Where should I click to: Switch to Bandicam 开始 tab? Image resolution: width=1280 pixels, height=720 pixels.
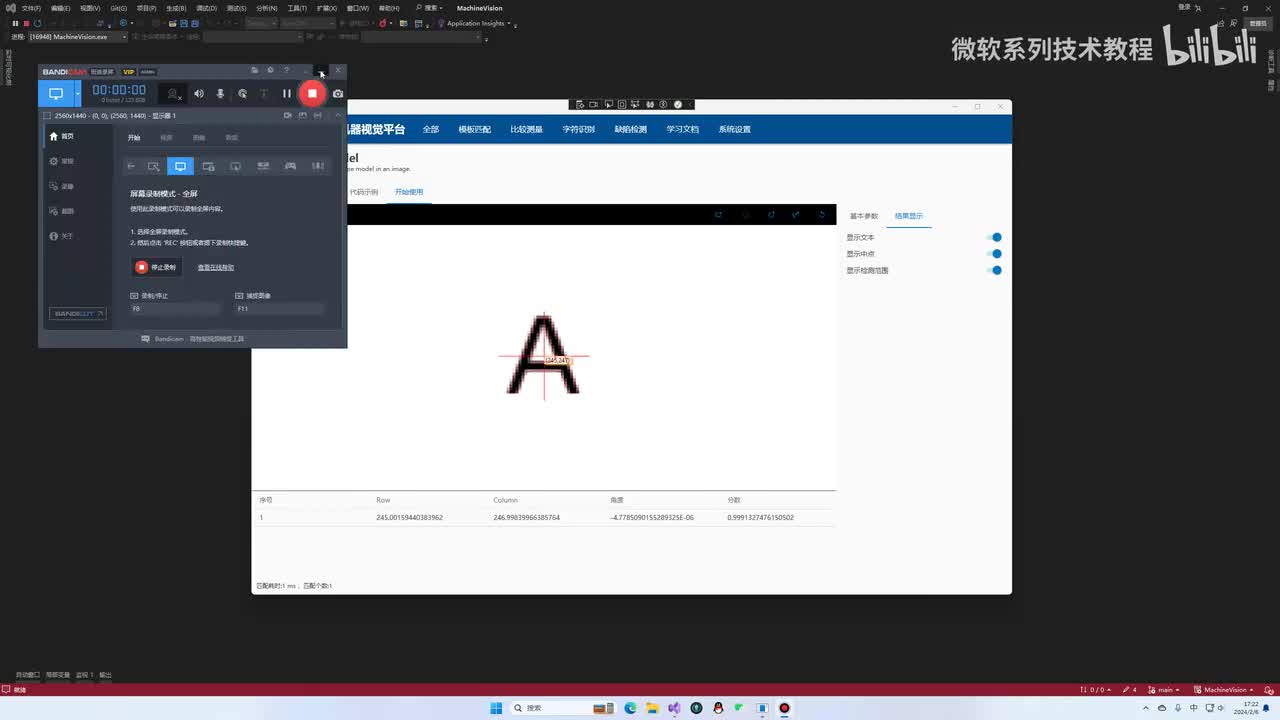click(x=134, y=138)
